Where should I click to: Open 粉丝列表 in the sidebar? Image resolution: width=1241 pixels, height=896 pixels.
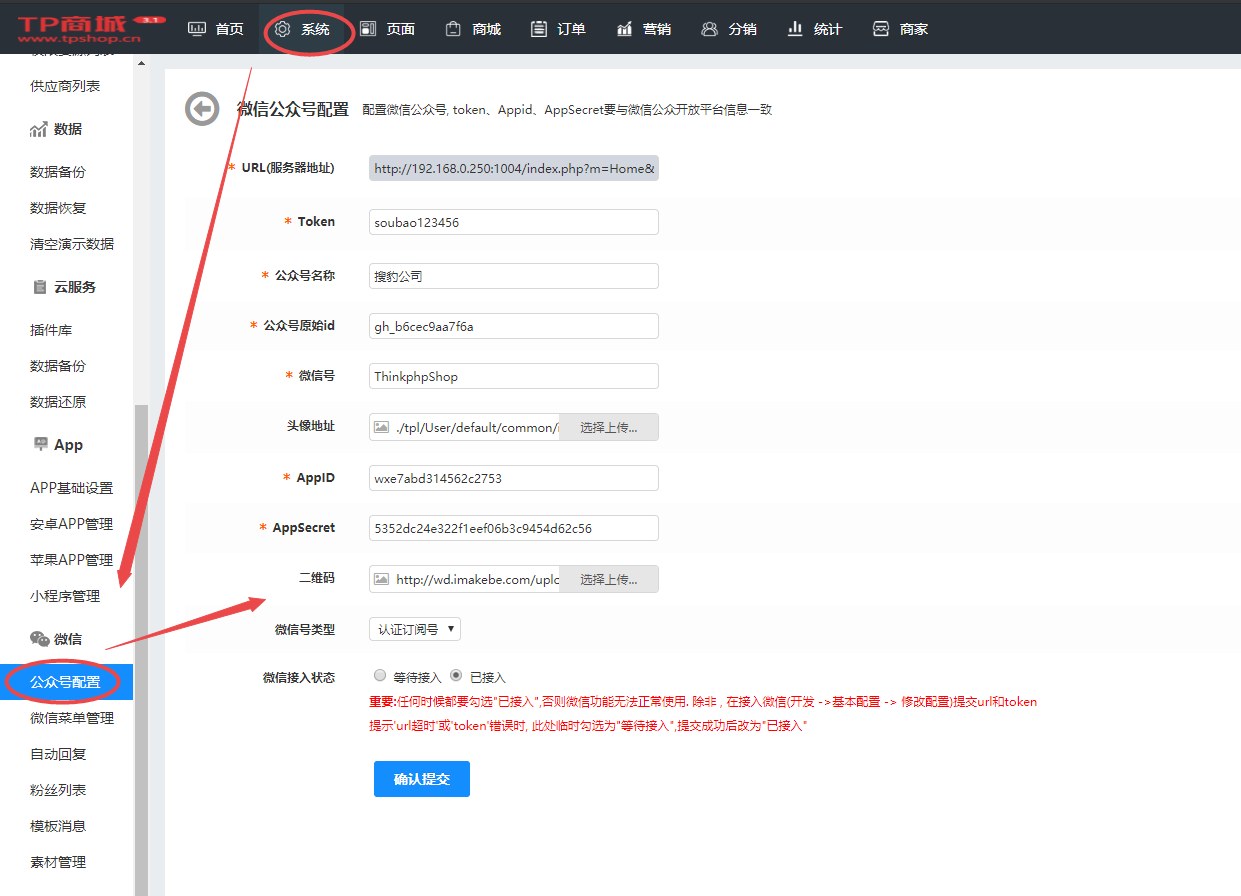[57, 789]
